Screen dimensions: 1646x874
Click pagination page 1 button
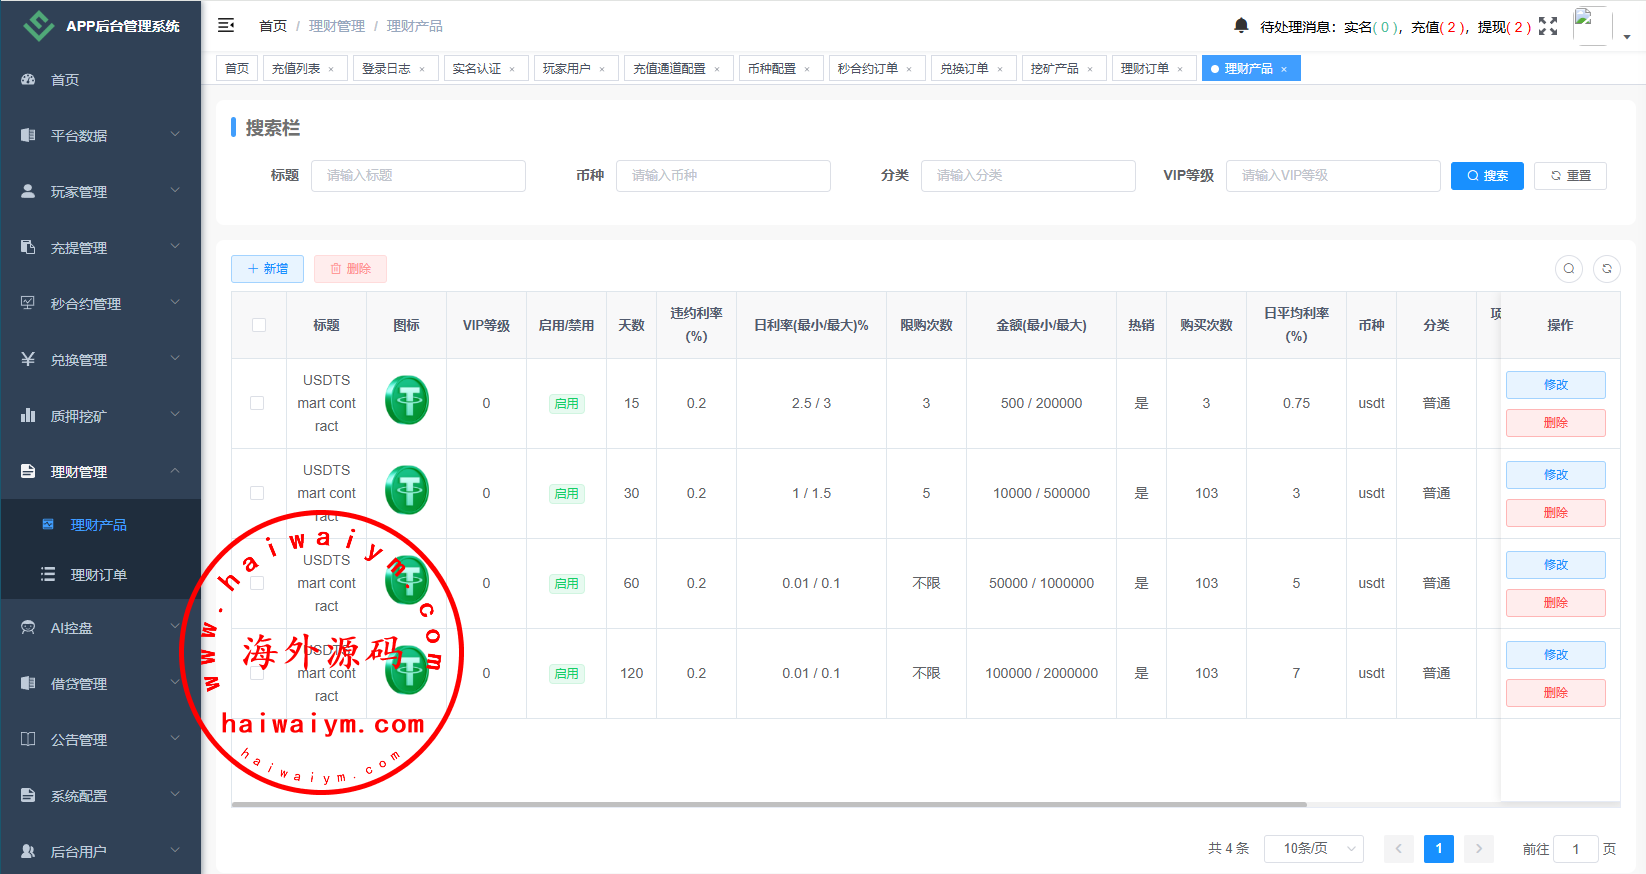(1439, 849)
